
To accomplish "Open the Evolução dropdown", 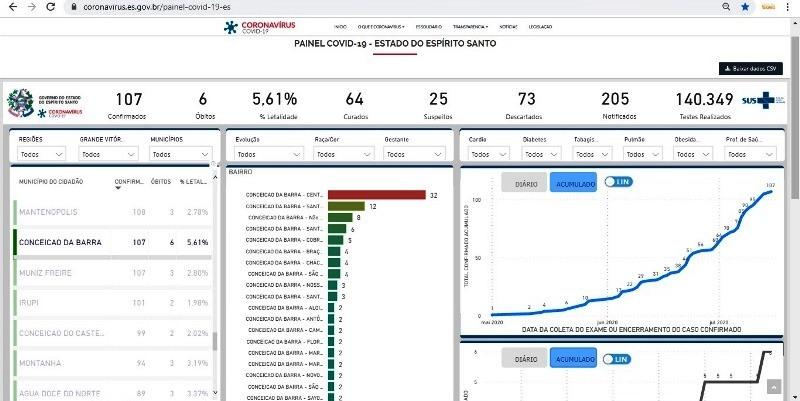I will [x=269, y=154].
